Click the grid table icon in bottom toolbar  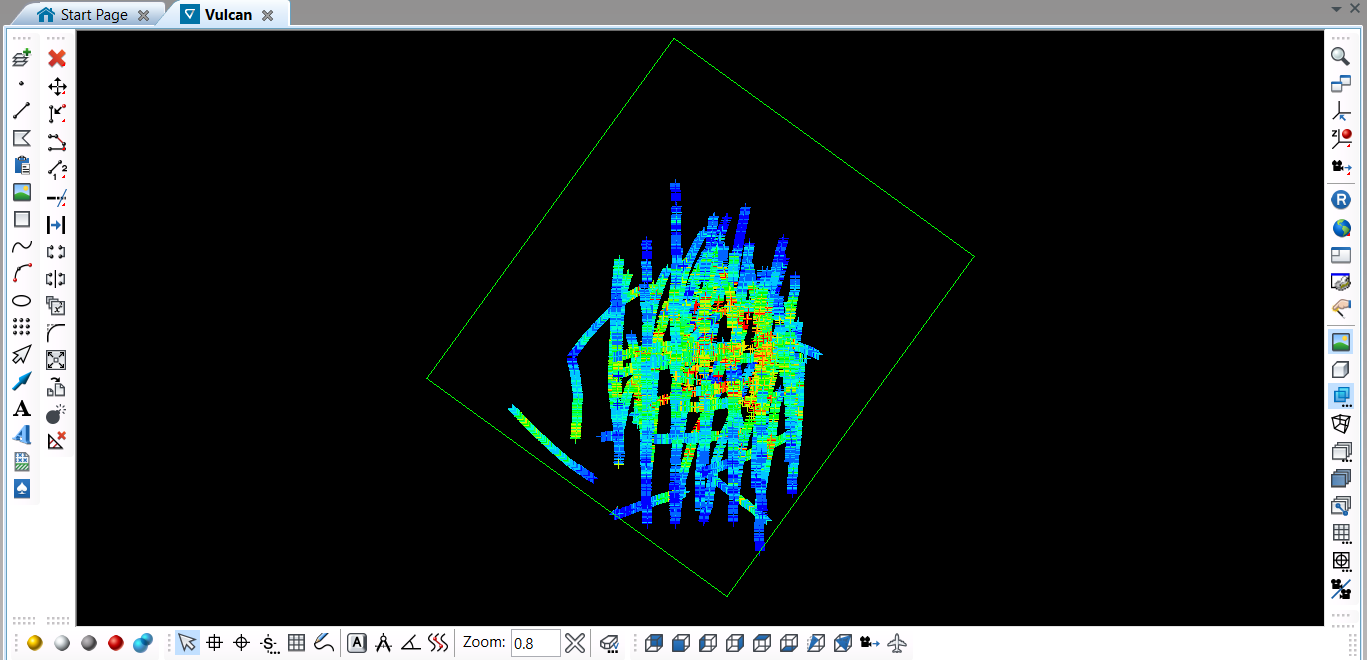click(296, 643)
